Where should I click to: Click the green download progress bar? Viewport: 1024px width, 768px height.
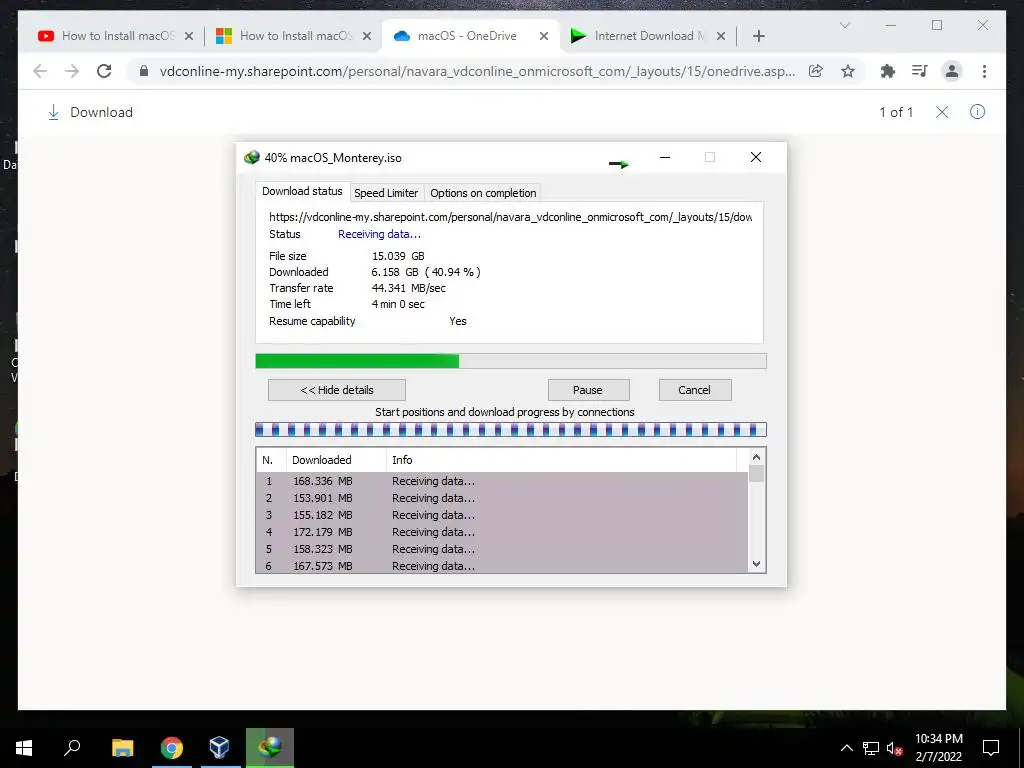(x=511, y=361)
